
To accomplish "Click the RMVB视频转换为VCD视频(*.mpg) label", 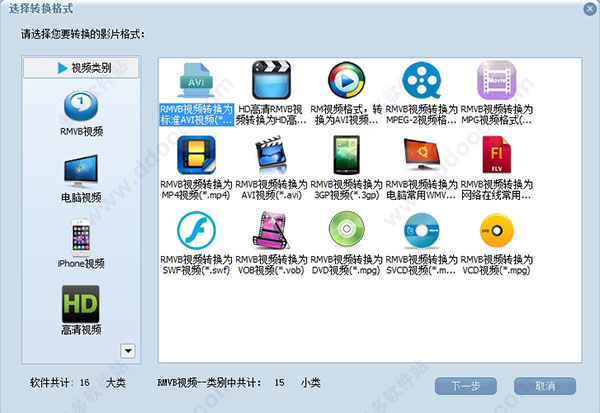I will tap(497, 265).
